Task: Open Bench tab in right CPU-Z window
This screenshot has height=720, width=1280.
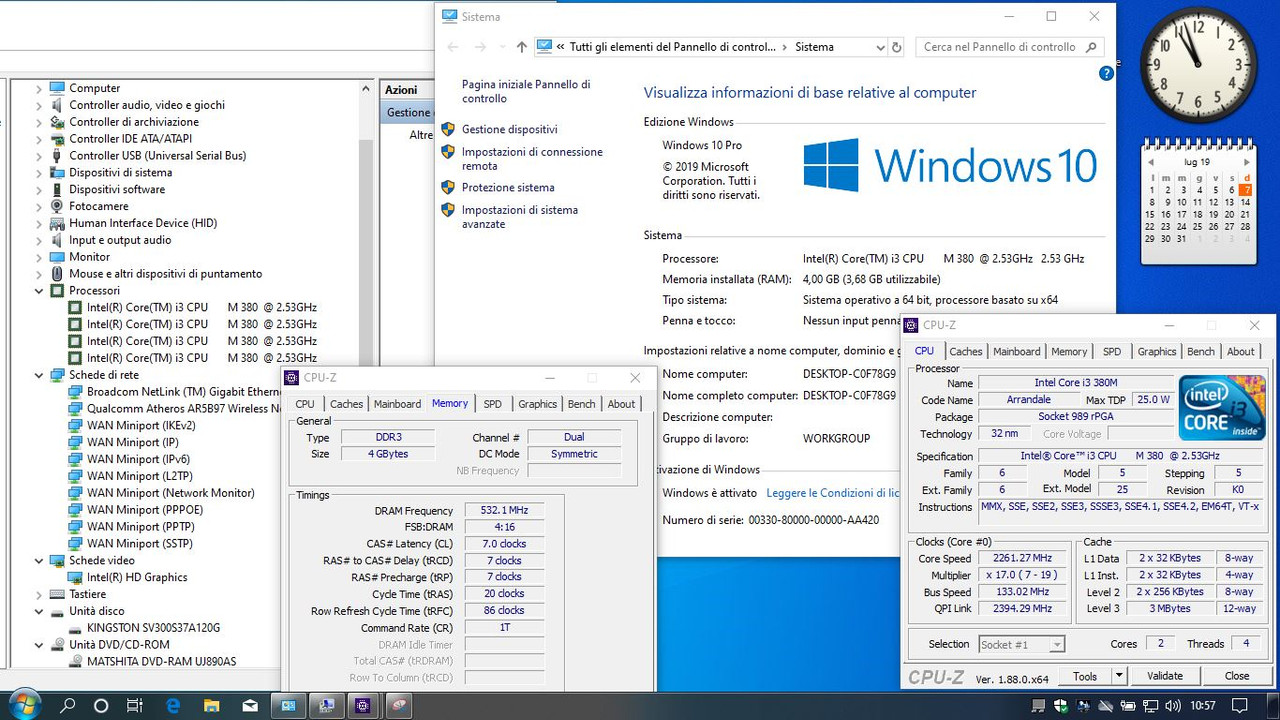Action: coord(1201,352)
